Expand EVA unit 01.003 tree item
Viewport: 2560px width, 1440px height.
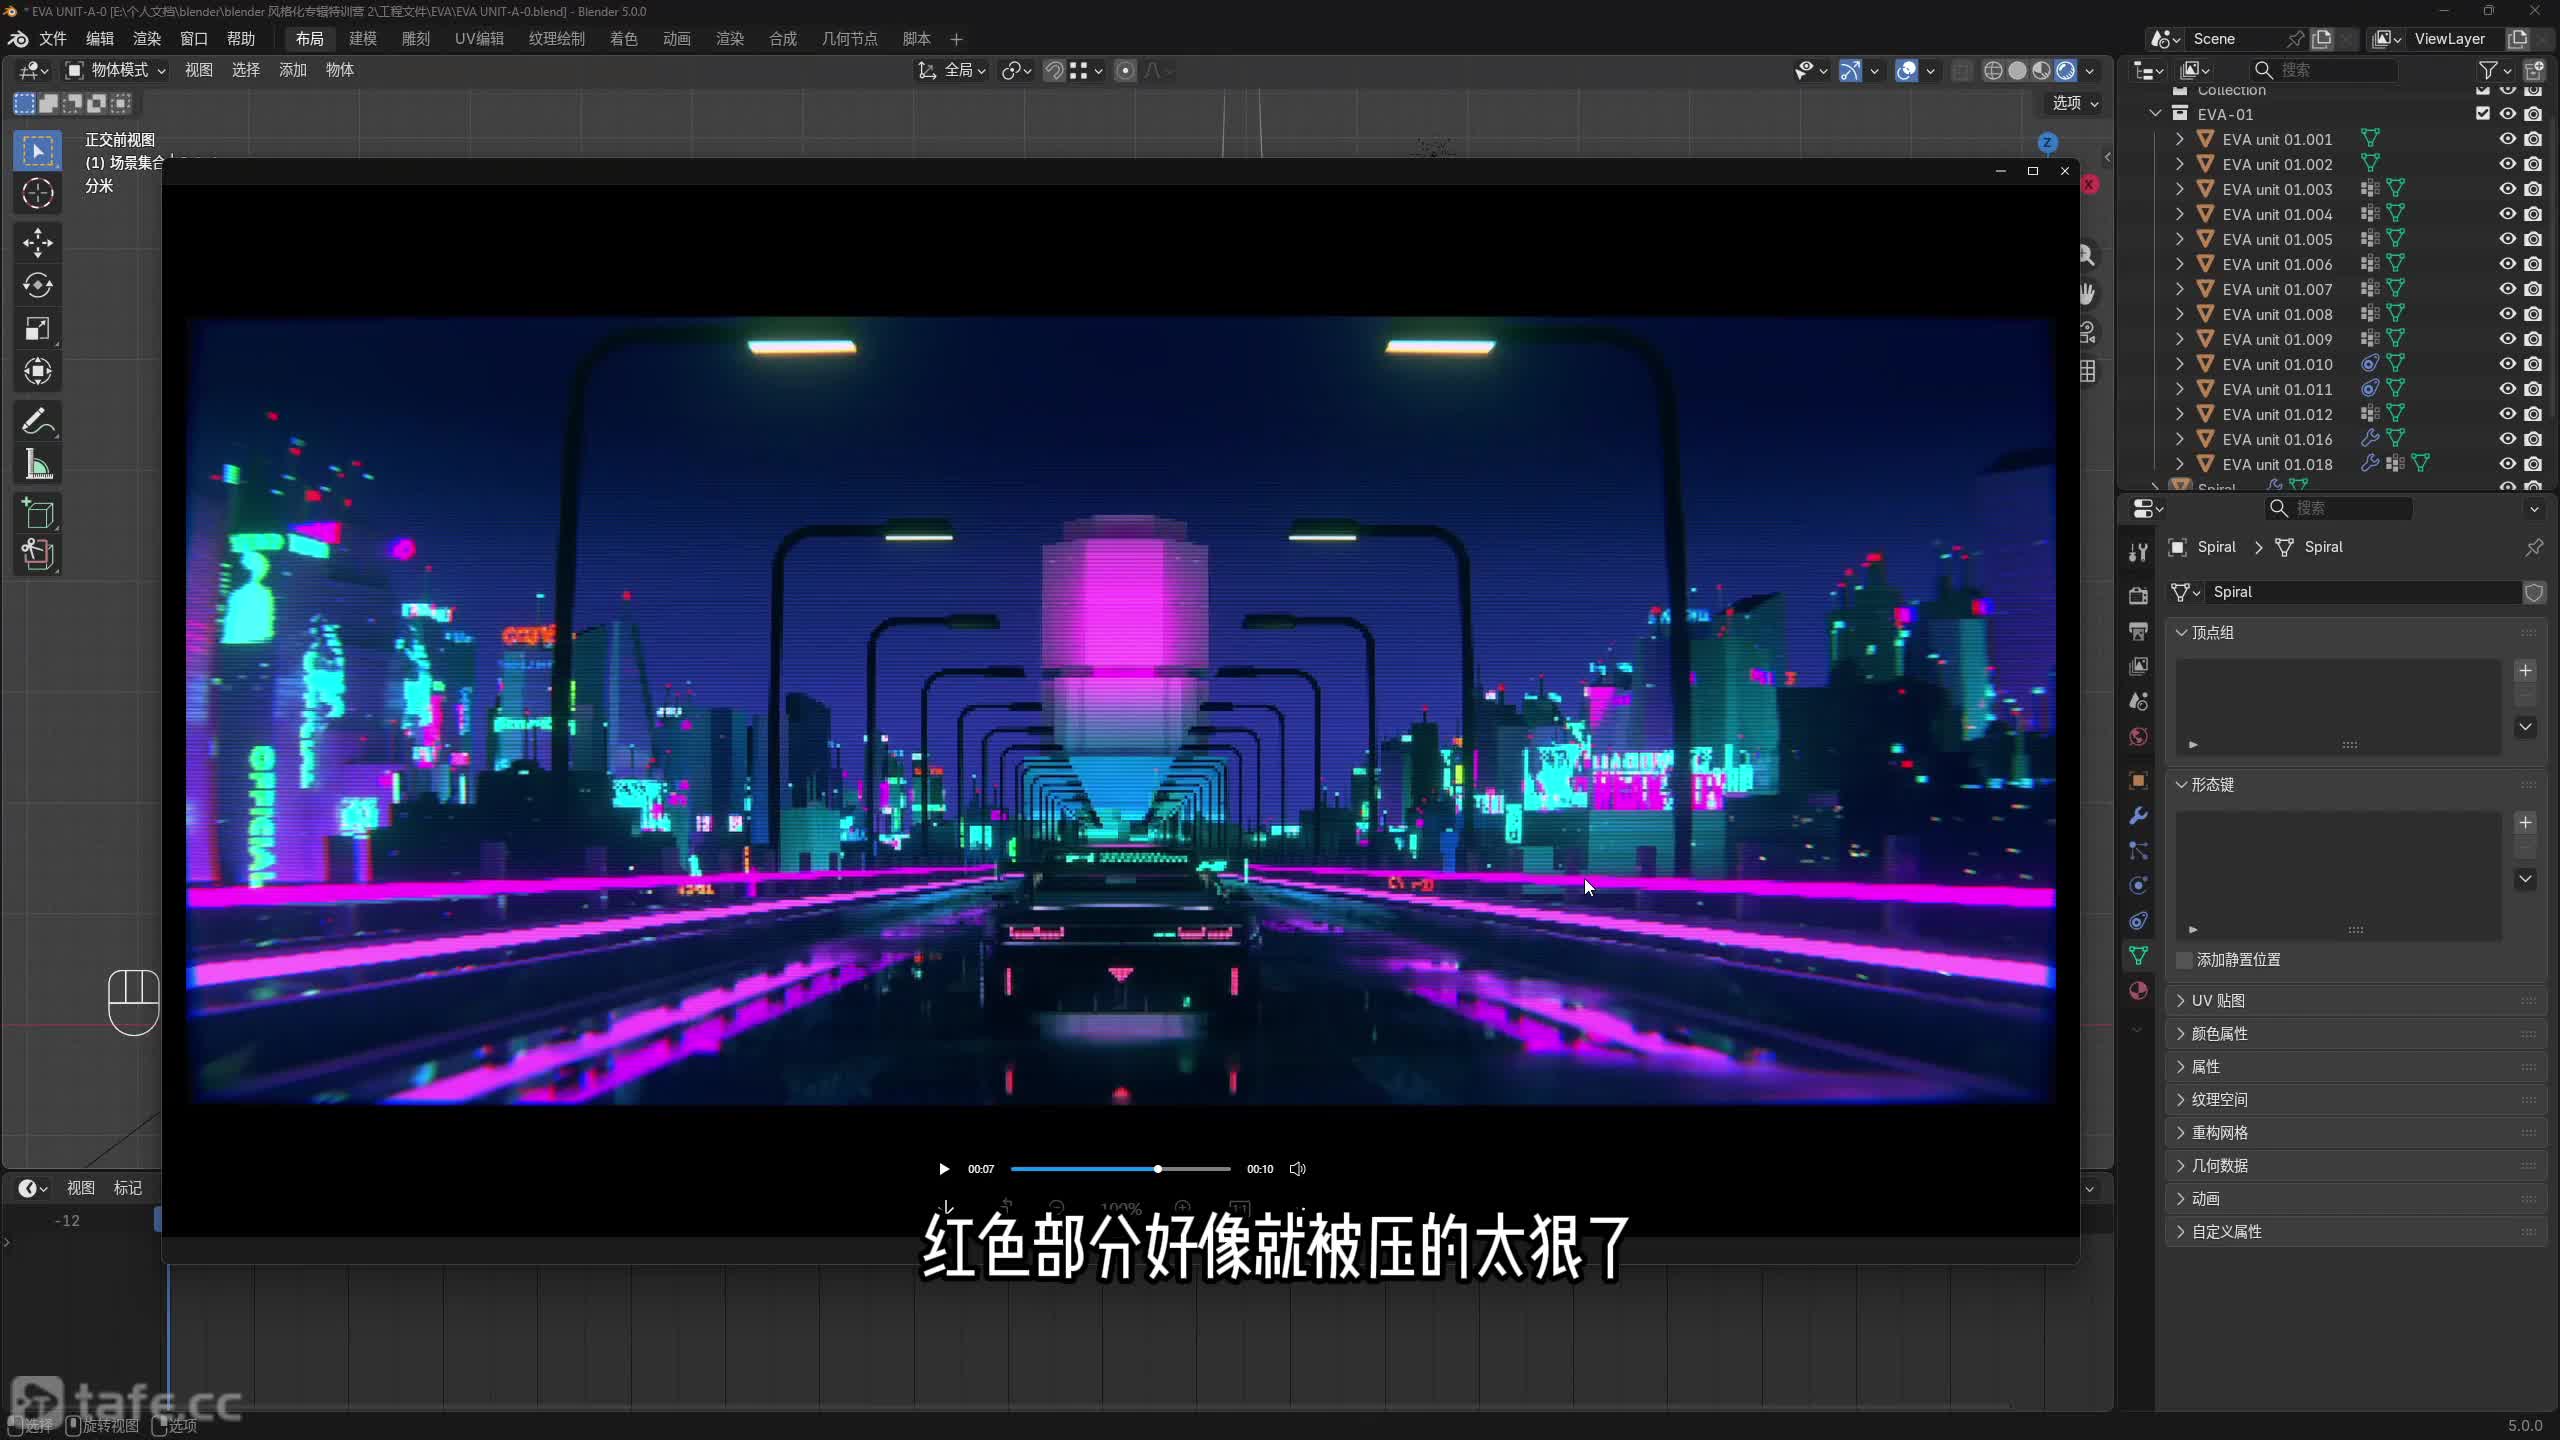coord(2180,189)
